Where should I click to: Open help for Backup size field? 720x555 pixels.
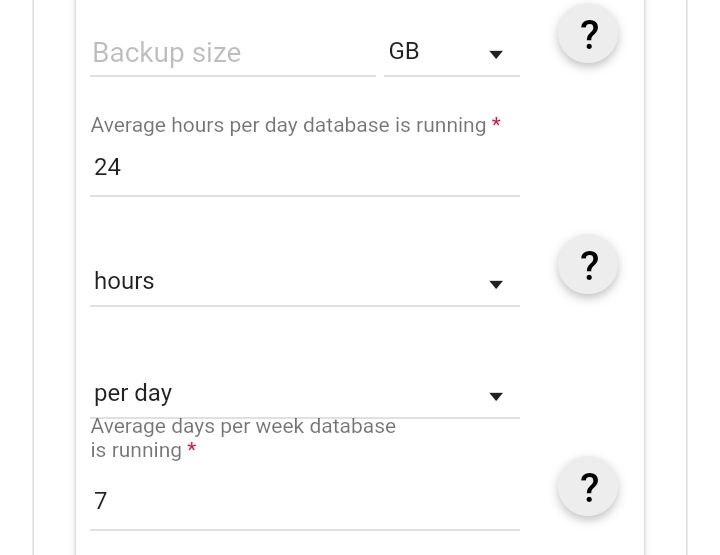pyautogui.click(x=588, y=34)
